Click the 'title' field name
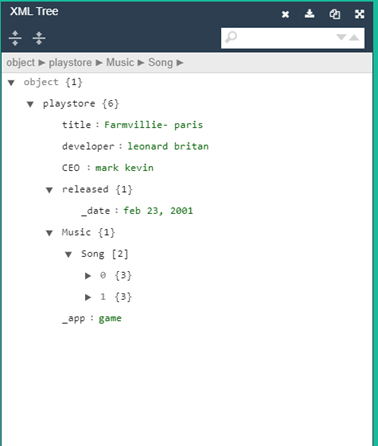 (76, 125)
